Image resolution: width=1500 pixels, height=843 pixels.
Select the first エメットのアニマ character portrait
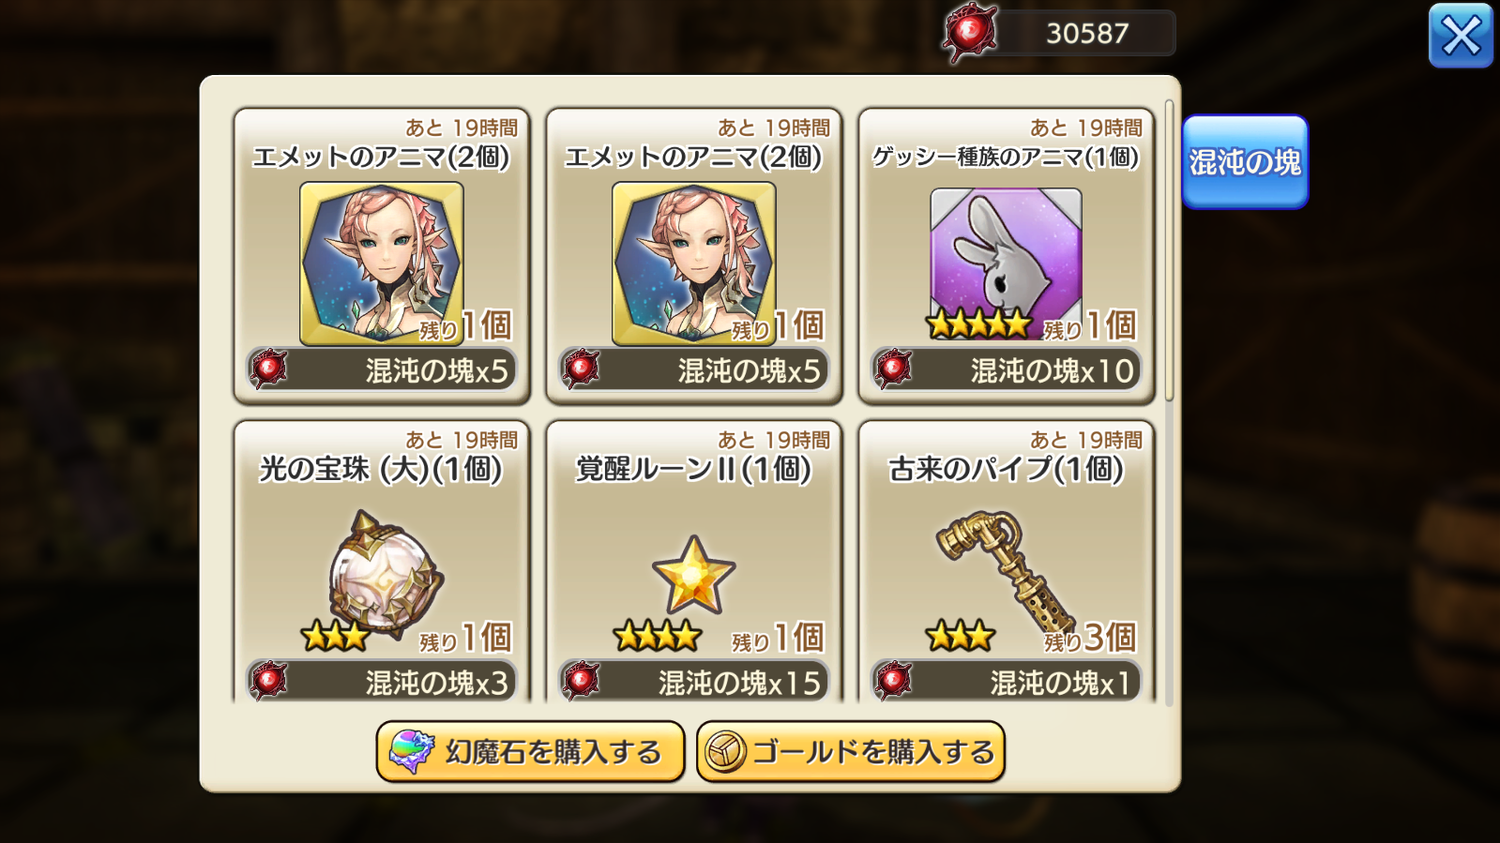[x=381, y=264]
